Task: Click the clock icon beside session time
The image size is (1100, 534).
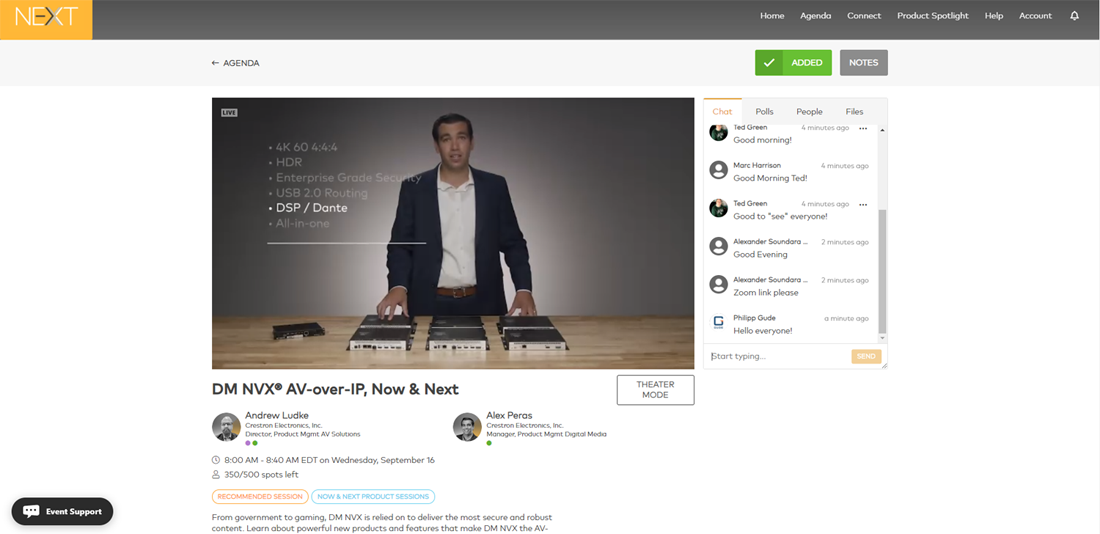Action: [x=215, y=460]
